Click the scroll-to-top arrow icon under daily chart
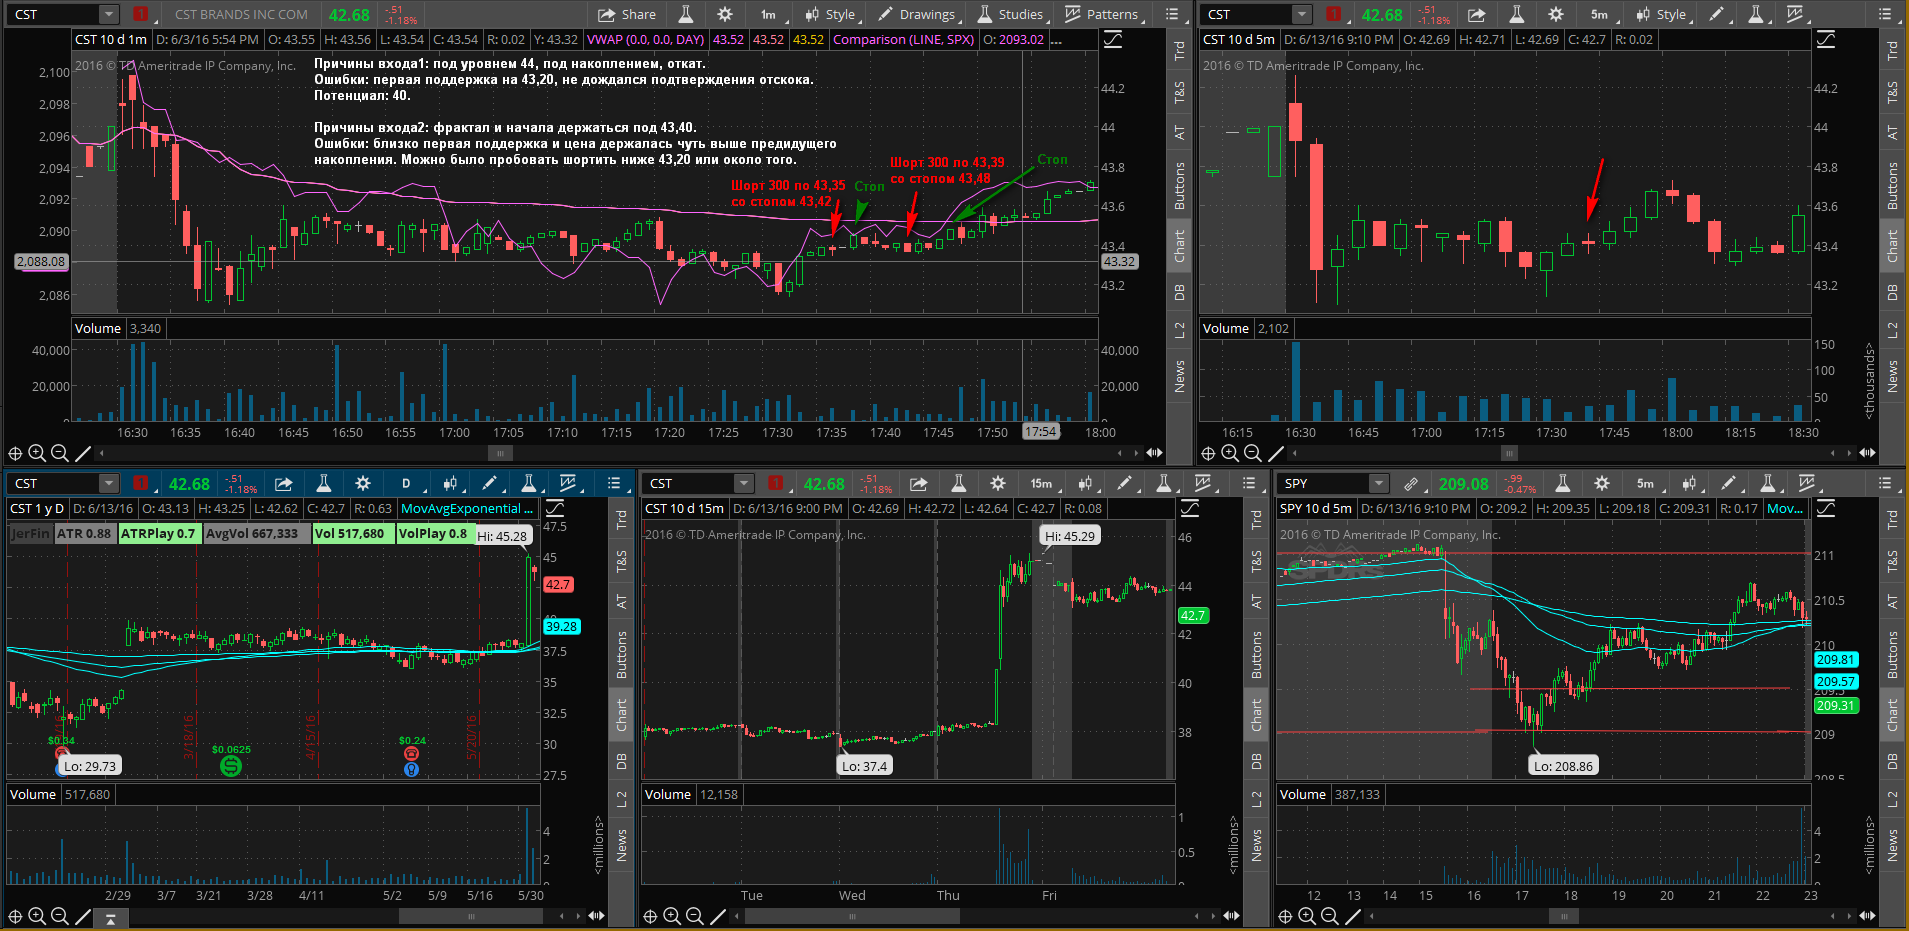Image resolution: width=1909 pixels, height=931 pixels. pos(111,917)
